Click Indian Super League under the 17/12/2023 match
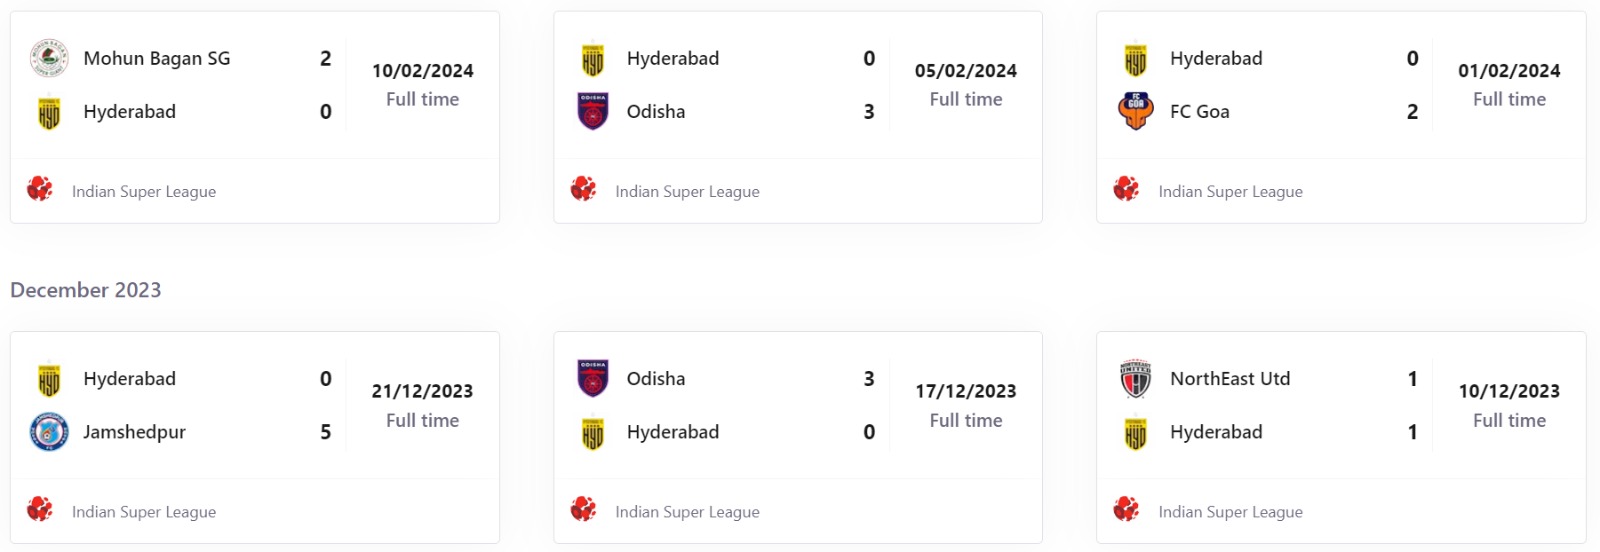This screenshot has width=1600, height=552. tap(687, 512)
